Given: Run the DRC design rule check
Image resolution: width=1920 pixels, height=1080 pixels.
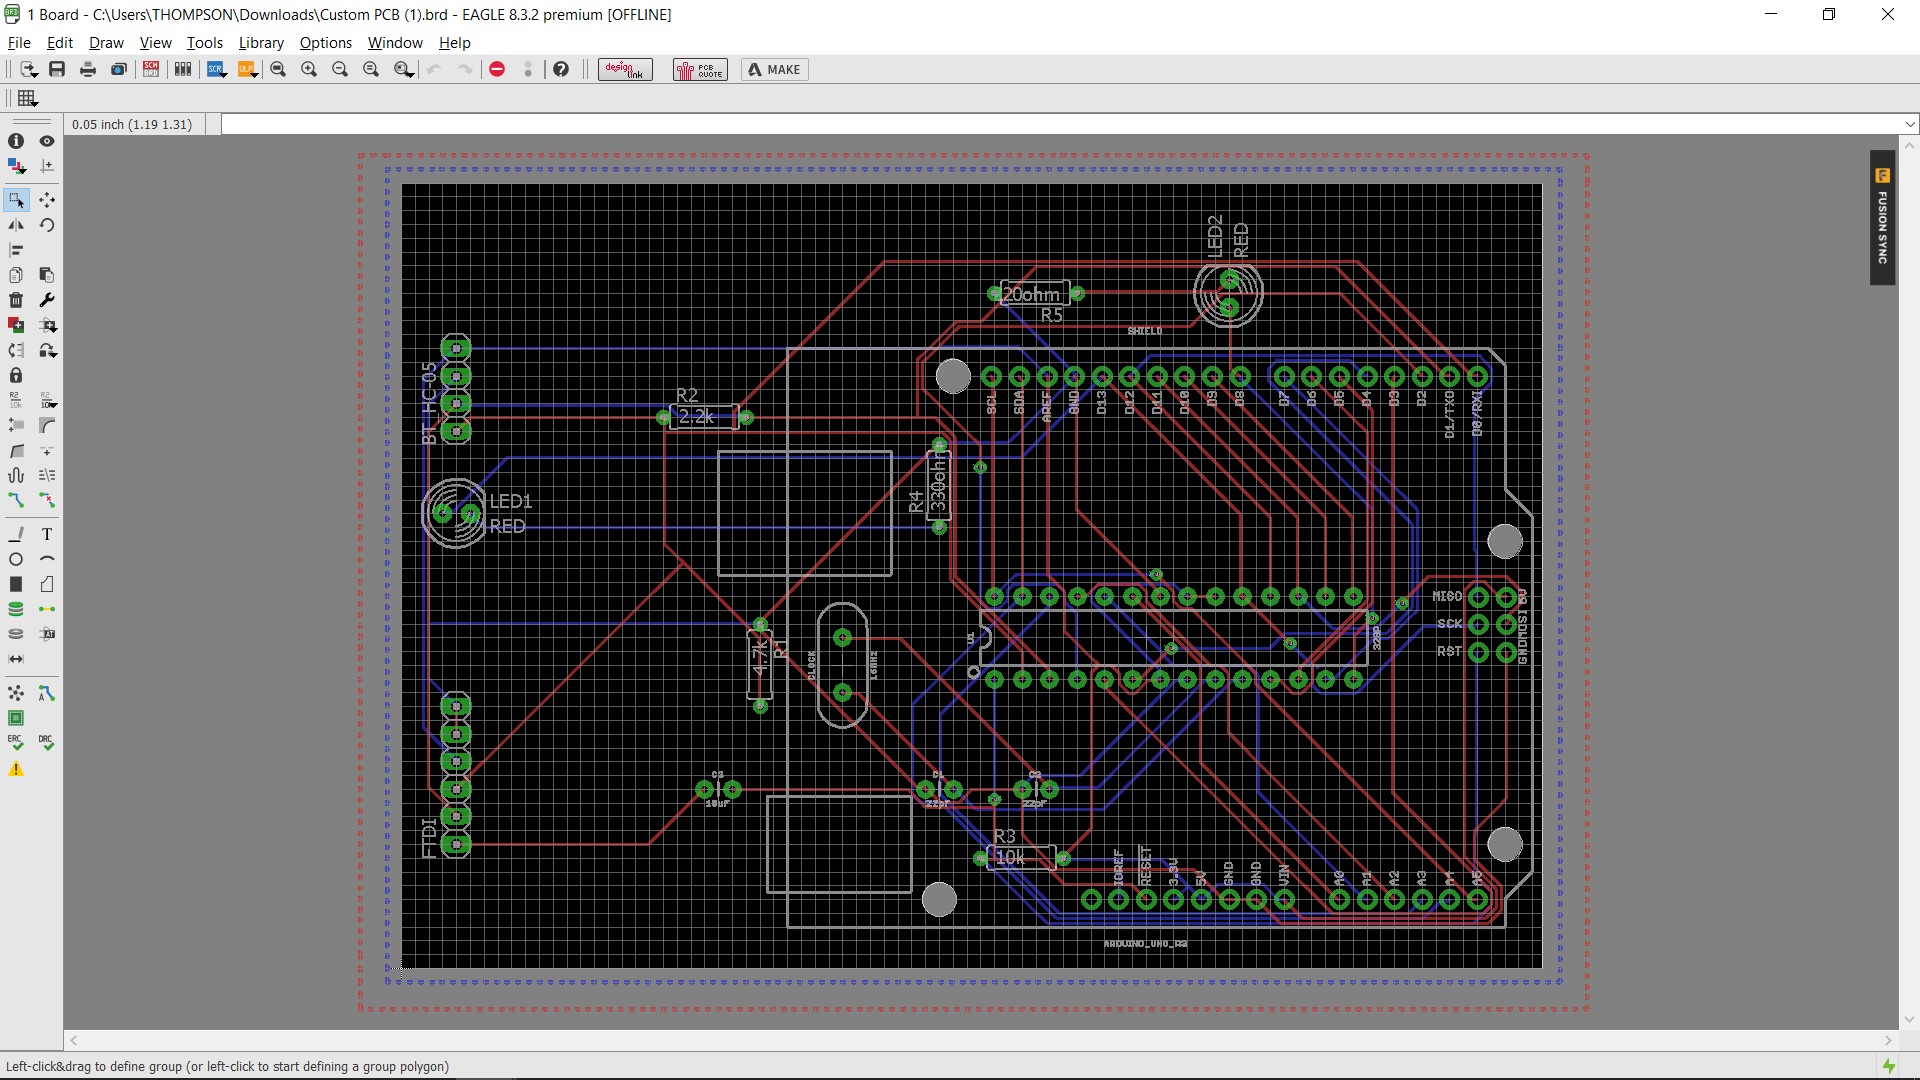Looking at the screenshot, I should coord(47,743).
